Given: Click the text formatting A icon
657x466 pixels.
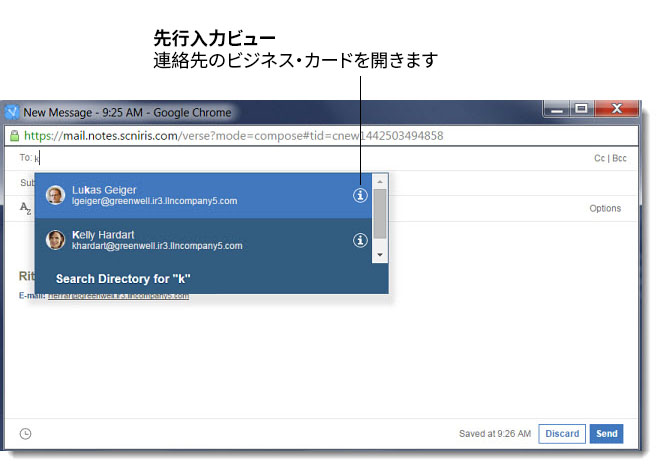Looking at the screenshot, I should [25, 208].
